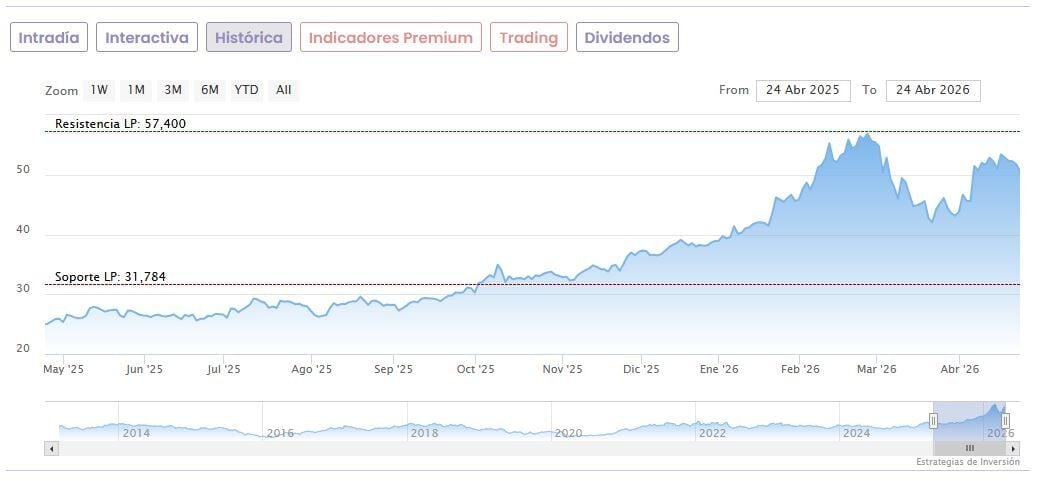The image size is (1040, 481).
Task: Click the navigator scrollbar thumb
Action: point(969,449)
